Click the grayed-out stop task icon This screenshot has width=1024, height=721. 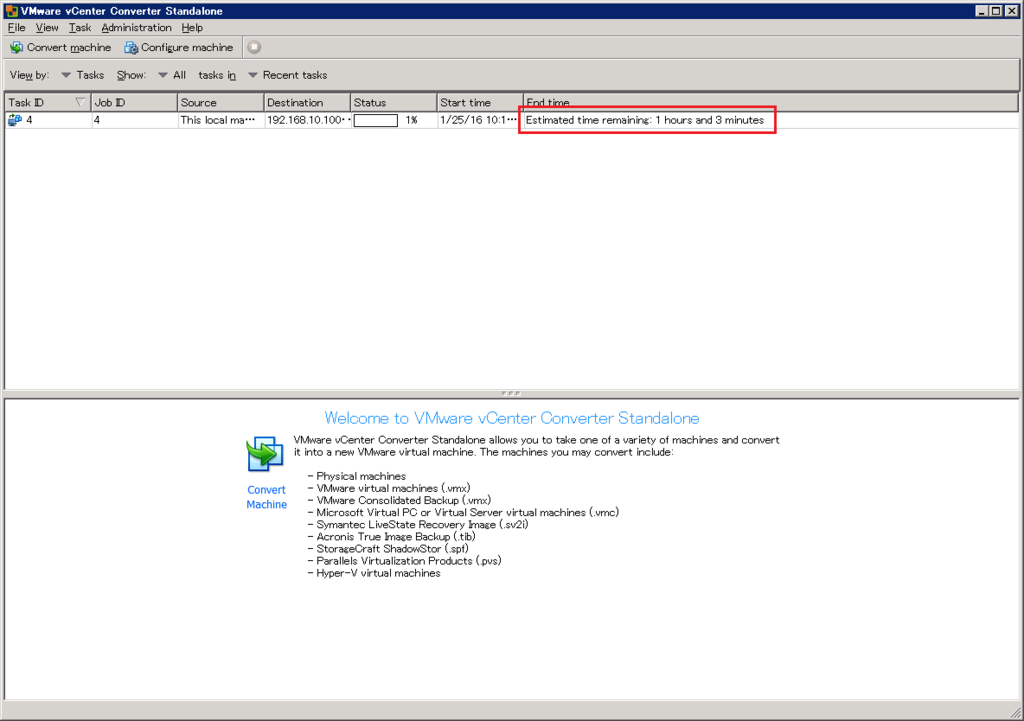pyautogui.click(x=255, y=47)
